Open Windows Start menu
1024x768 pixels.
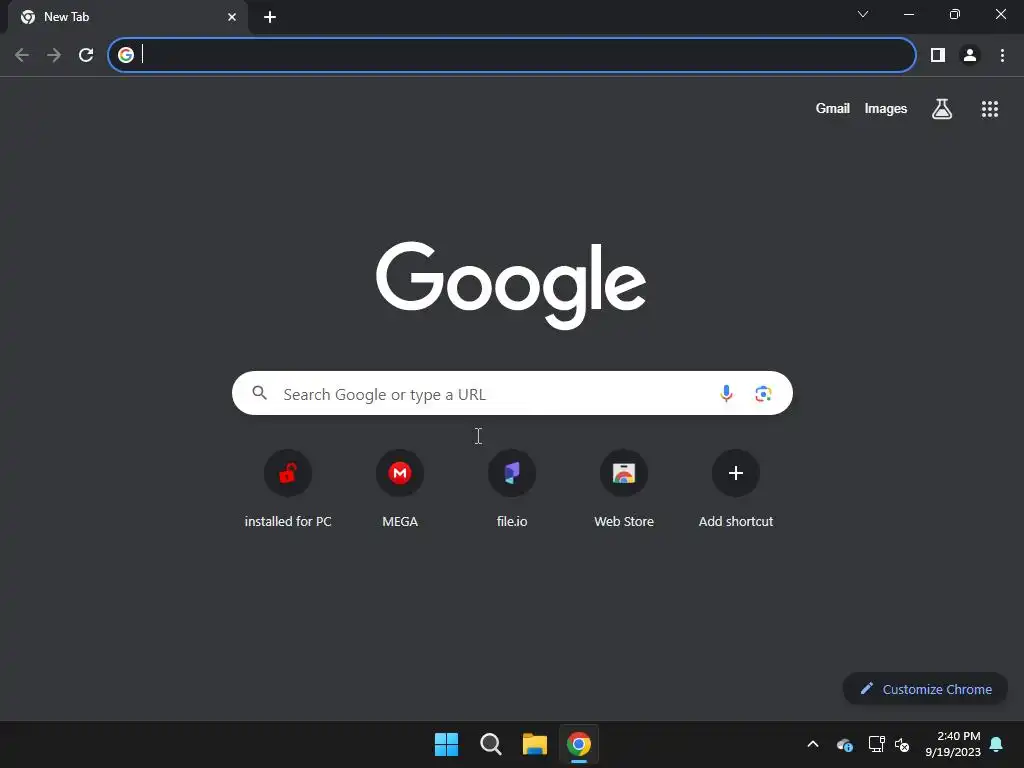click(x=447, y=744)
